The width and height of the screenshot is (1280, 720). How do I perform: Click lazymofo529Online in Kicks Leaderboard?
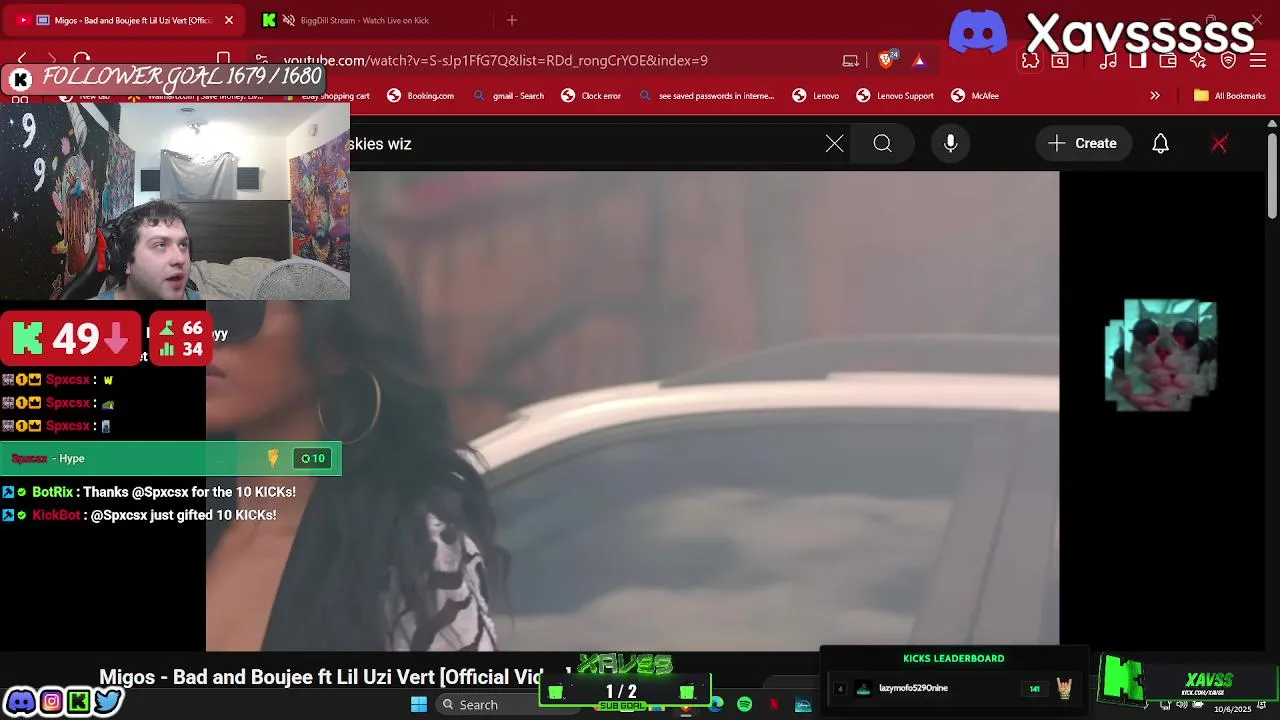tap(914, 688)
